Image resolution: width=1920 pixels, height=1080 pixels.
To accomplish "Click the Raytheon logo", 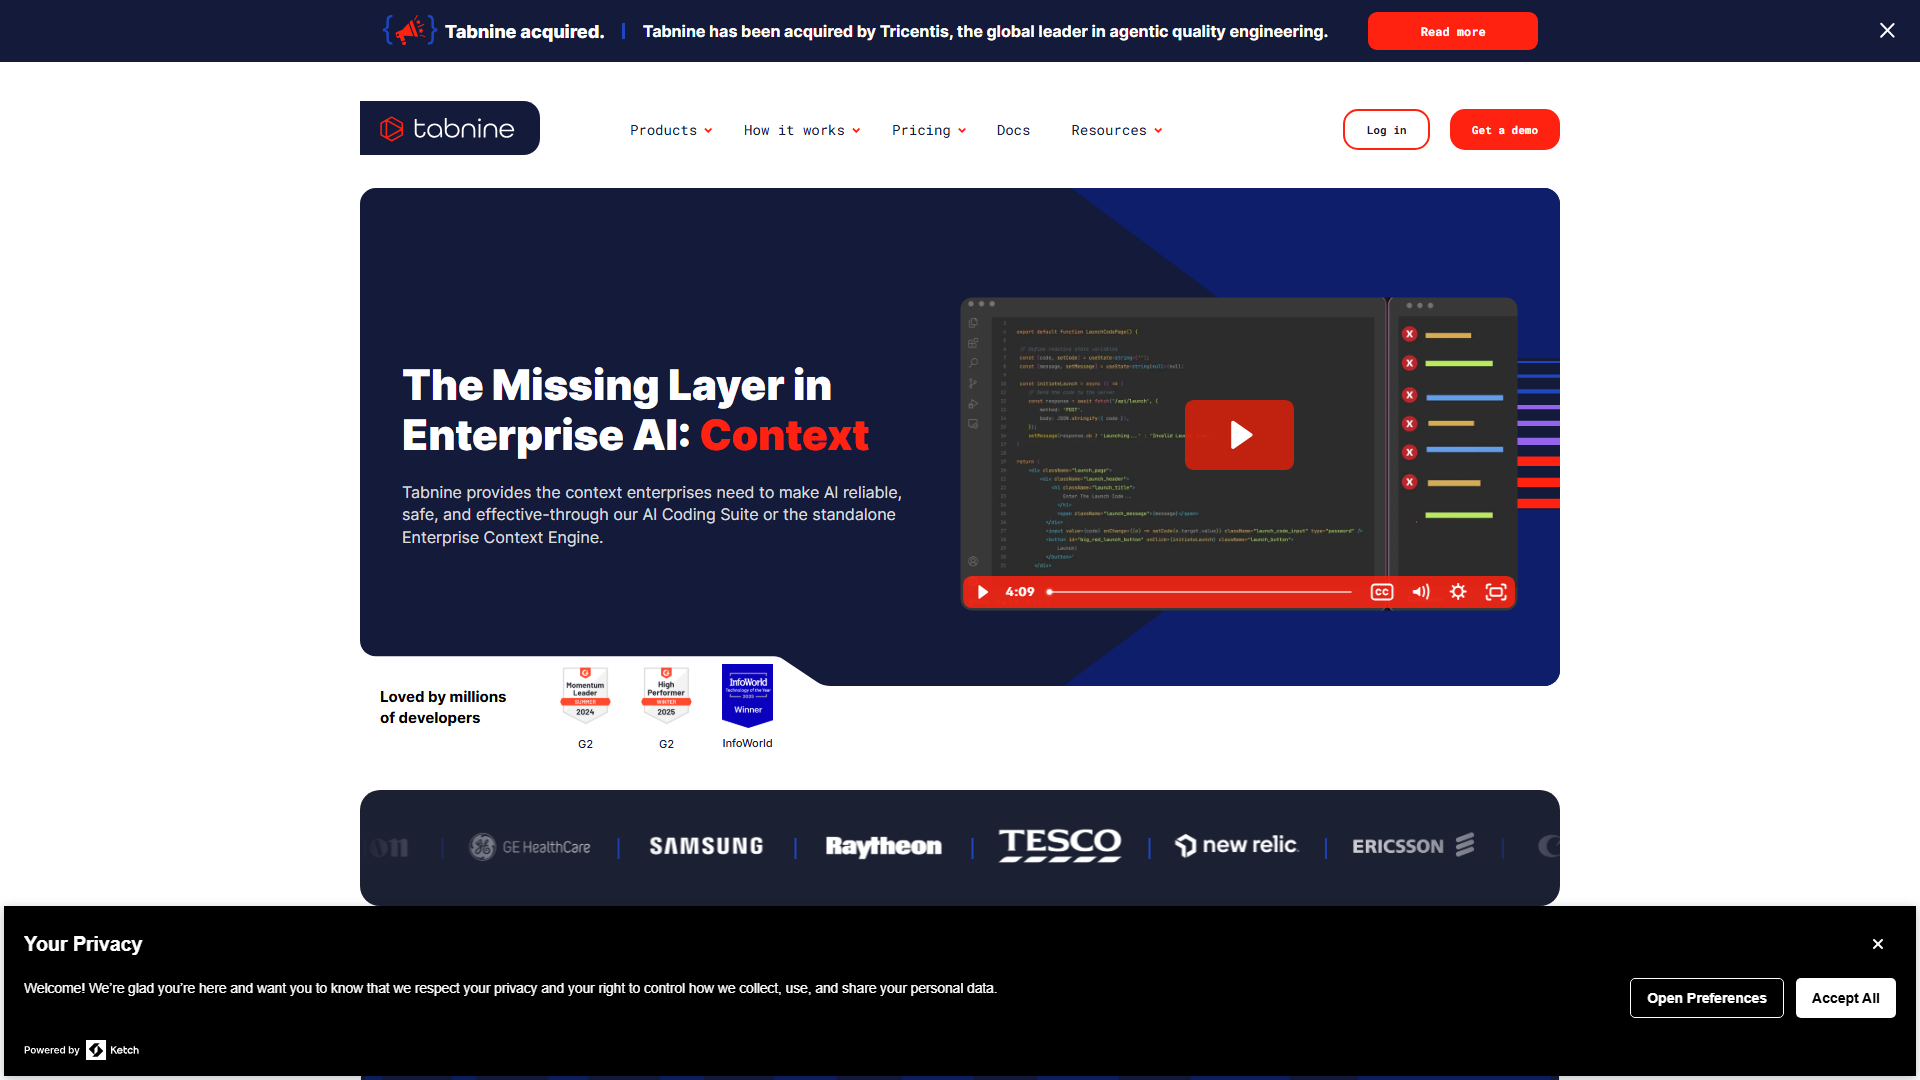I will click(883, 847).
